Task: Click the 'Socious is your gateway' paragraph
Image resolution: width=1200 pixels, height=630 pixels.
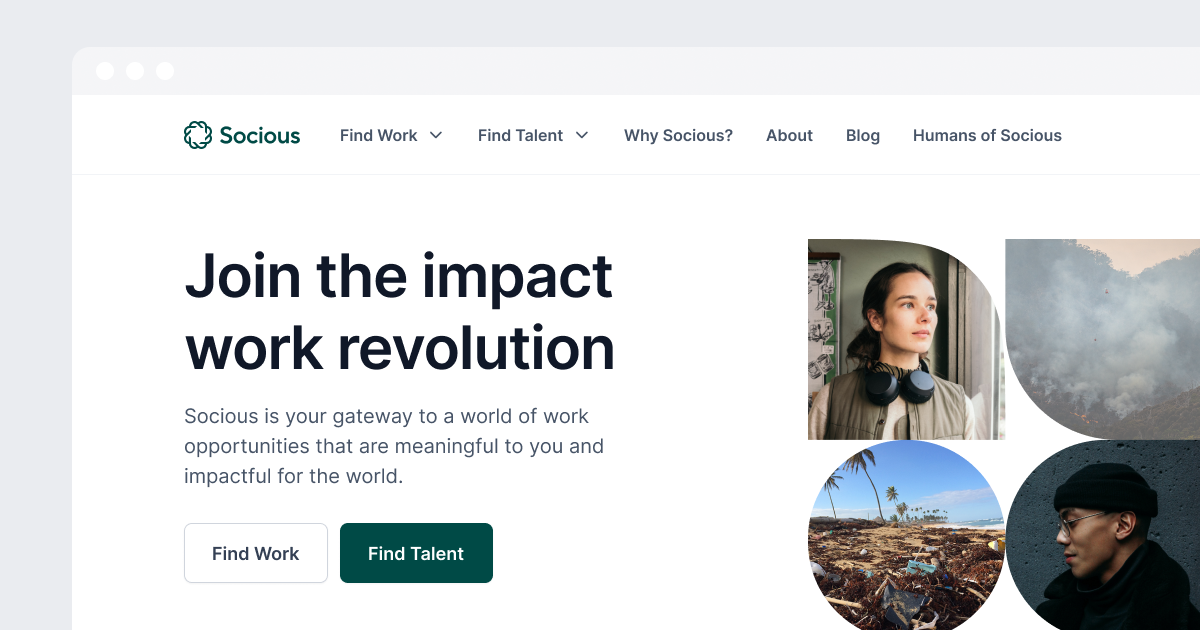Action: (394, 446)
